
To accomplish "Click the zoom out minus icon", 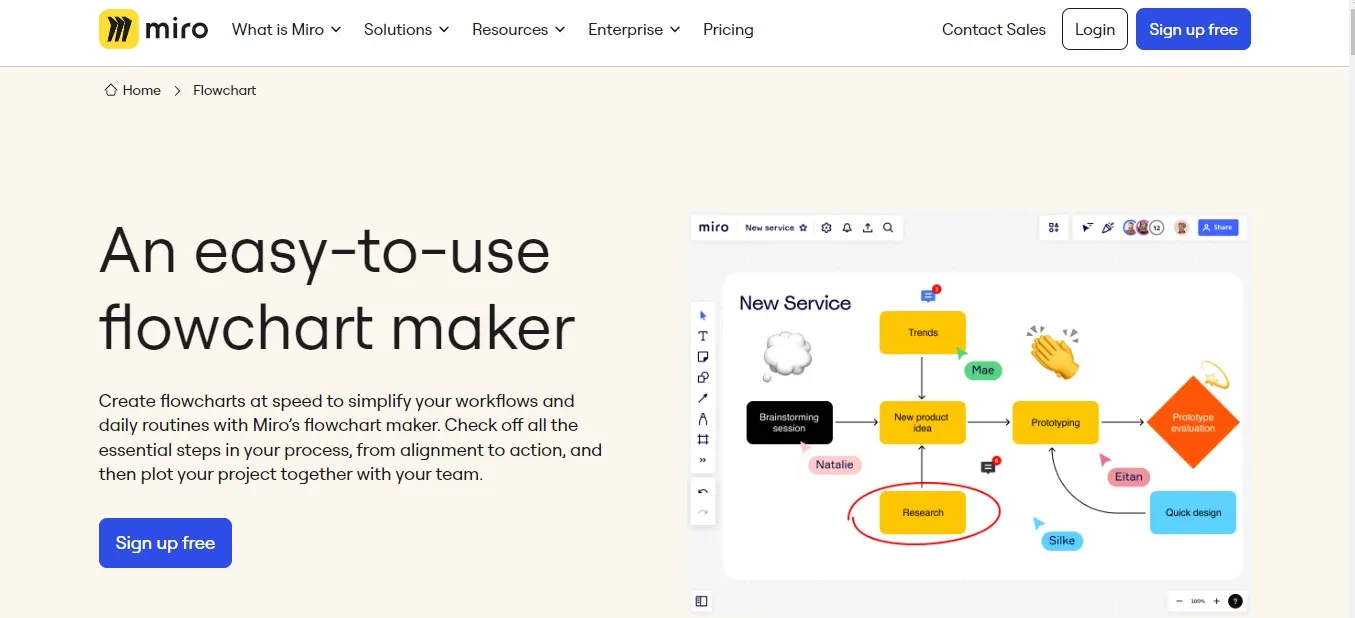I will [1178, 601].
